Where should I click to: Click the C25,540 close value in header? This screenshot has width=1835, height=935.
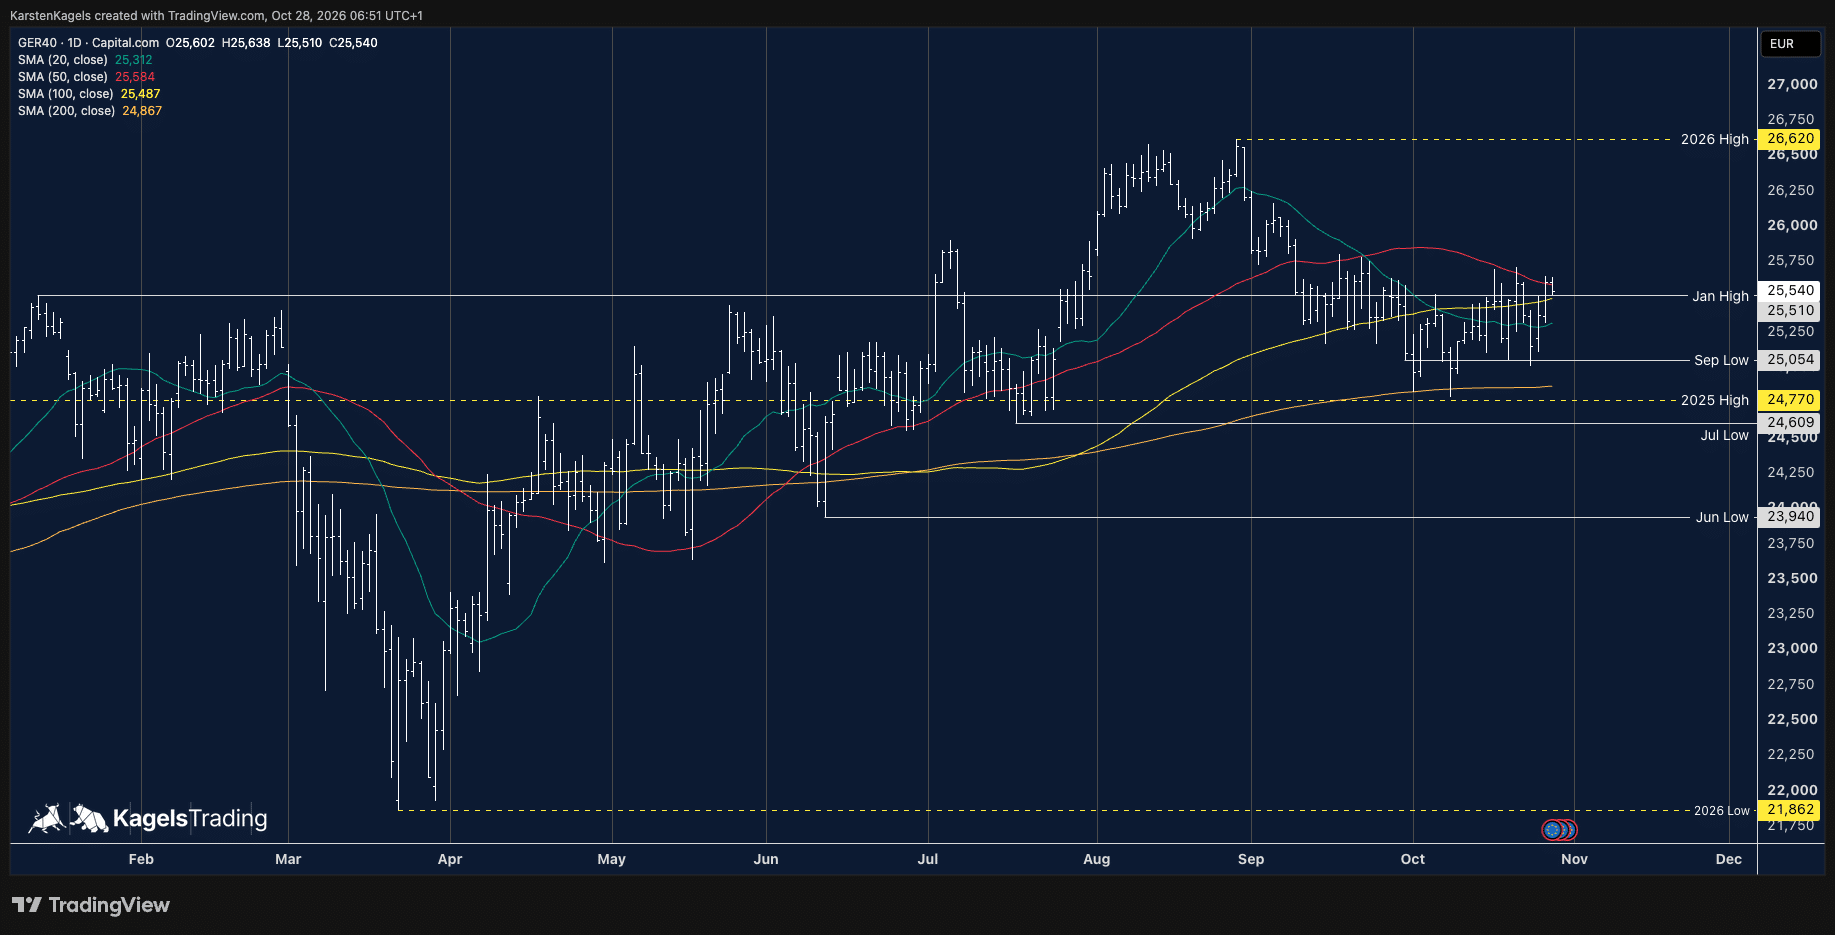click(353, 43)
